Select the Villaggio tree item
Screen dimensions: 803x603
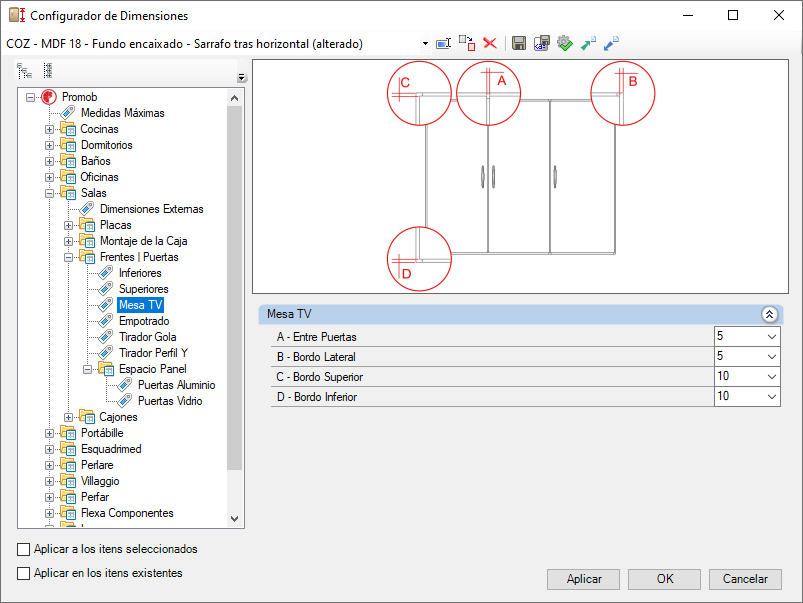pyautogui.click(x=100, y=481)
